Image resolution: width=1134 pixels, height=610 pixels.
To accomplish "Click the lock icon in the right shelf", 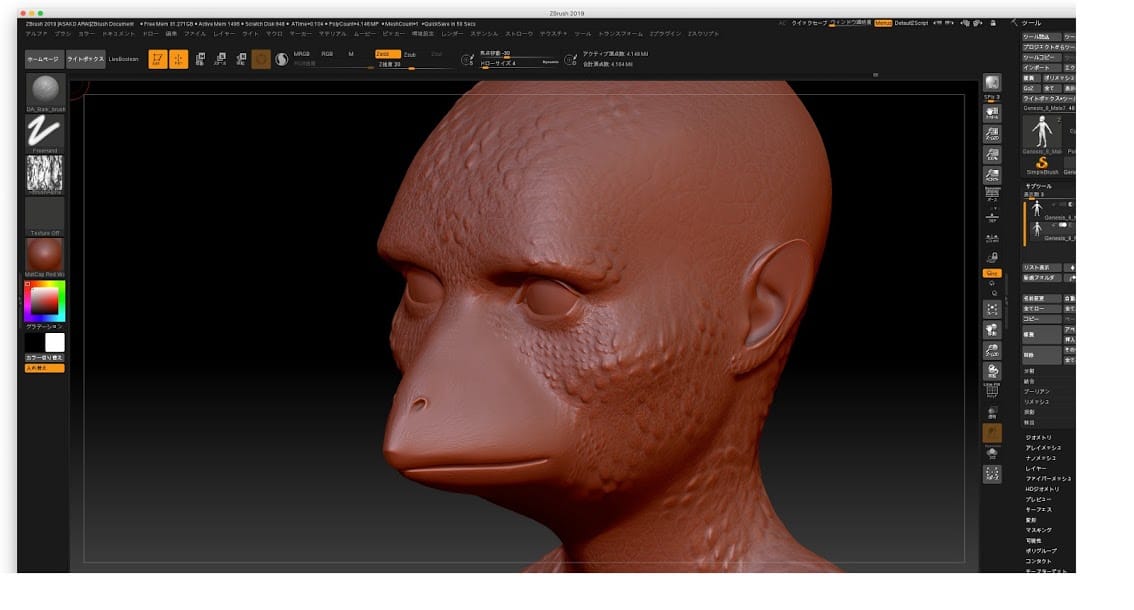I will 992,257.
